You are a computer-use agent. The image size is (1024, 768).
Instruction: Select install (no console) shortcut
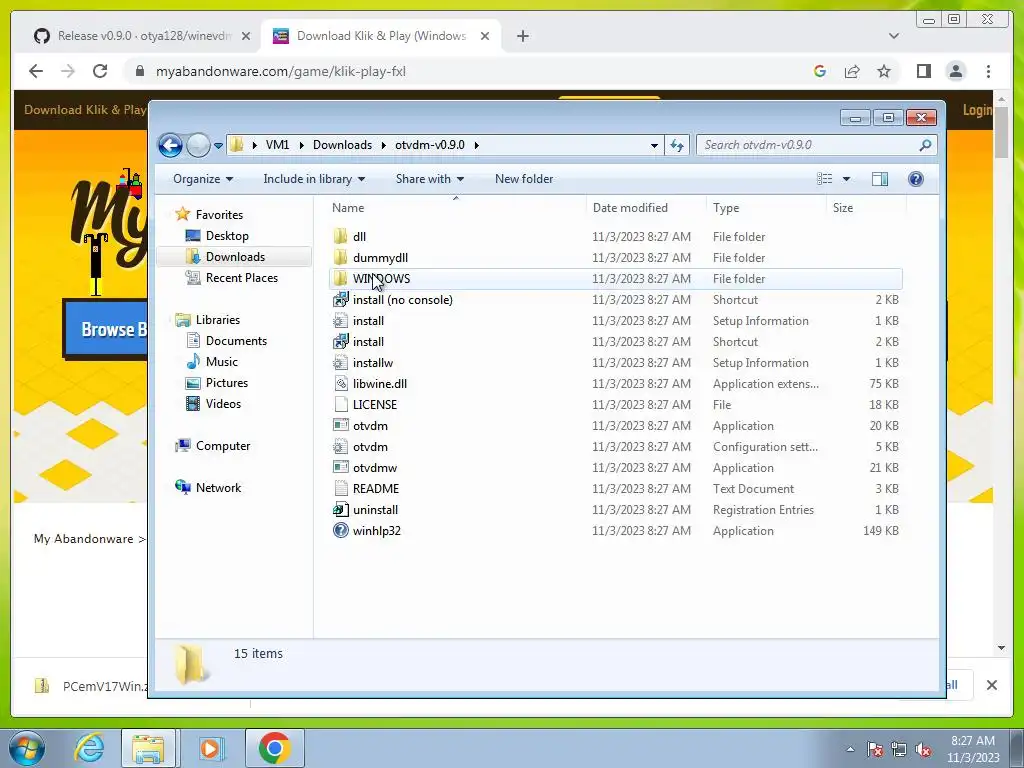[402, 300]
